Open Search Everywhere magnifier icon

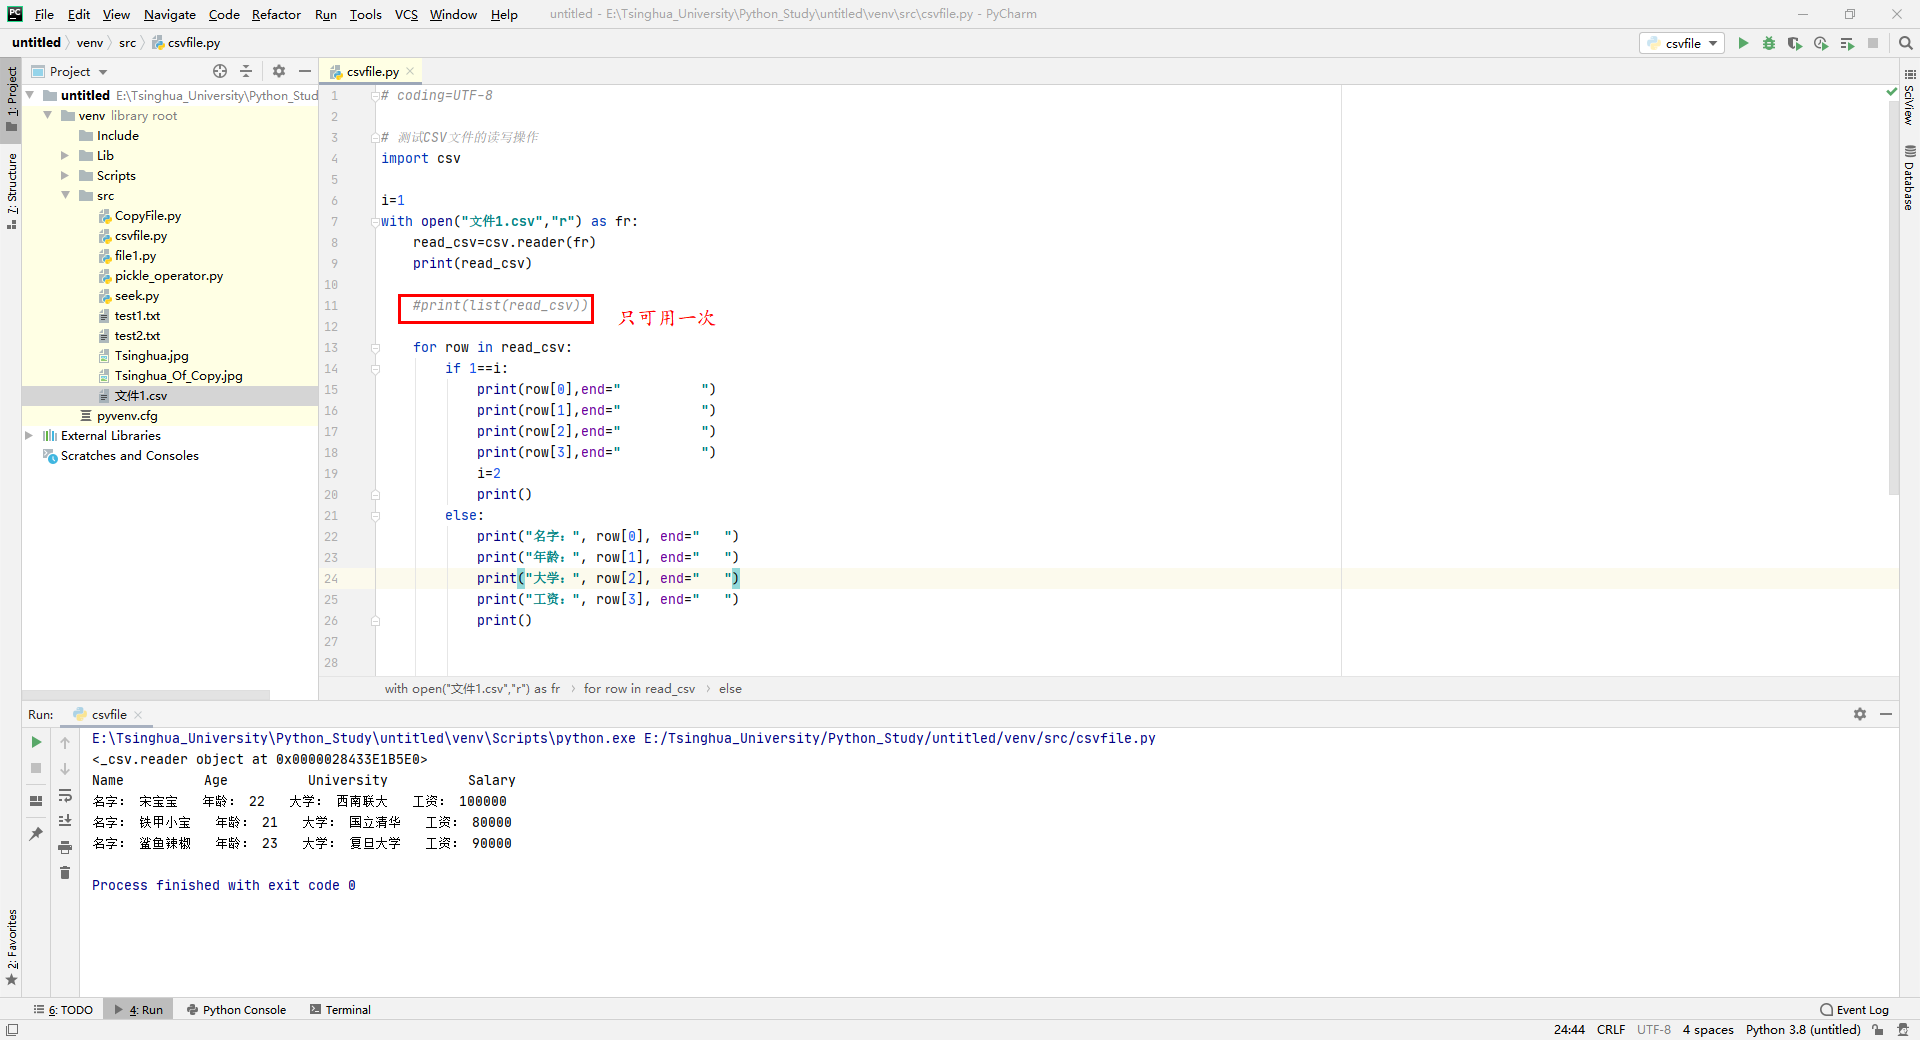pyautogui.click(x=1905, y=43)
